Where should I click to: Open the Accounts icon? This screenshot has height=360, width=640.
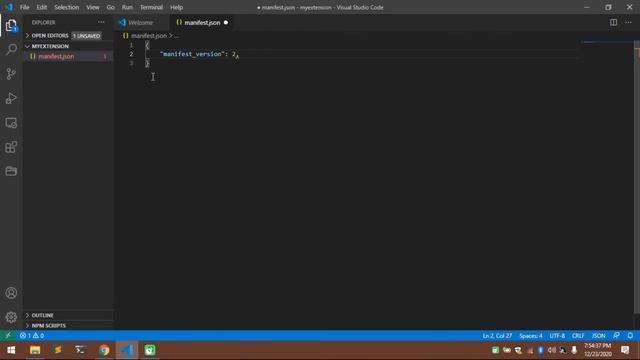11,293
